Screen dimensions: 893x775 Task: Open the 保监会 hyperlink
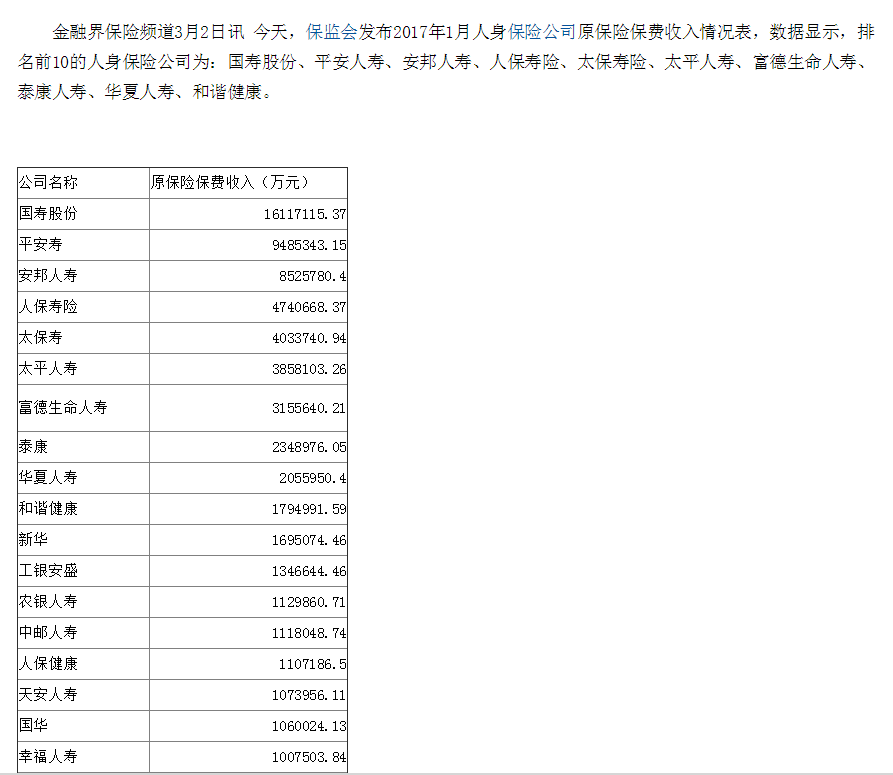[331, 32]
